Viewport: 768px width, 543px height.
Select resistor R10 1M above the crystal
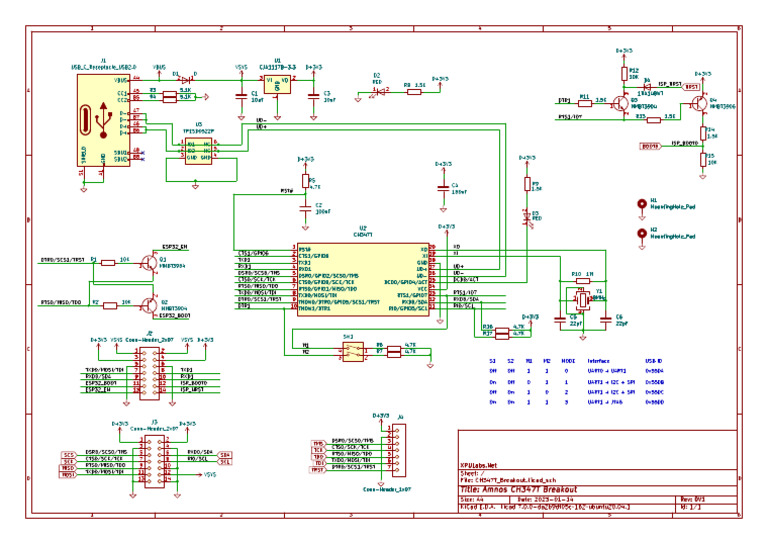(x=583, y=281)
